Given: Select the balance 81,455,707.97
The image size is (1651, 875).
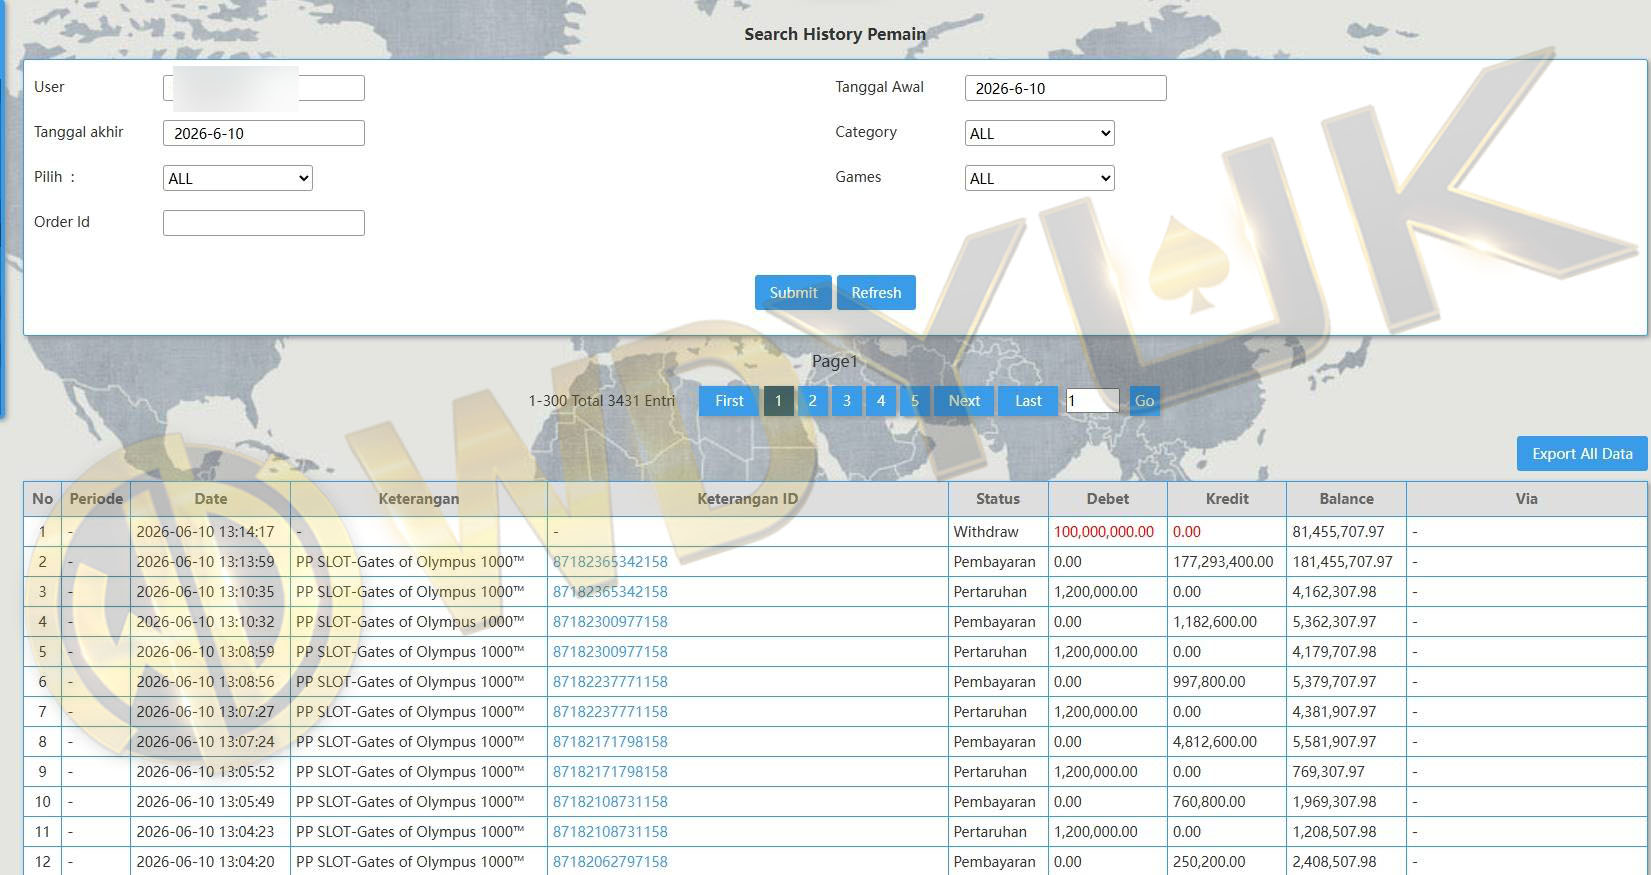Looking at the screenshot, I should pos(1338,532).
